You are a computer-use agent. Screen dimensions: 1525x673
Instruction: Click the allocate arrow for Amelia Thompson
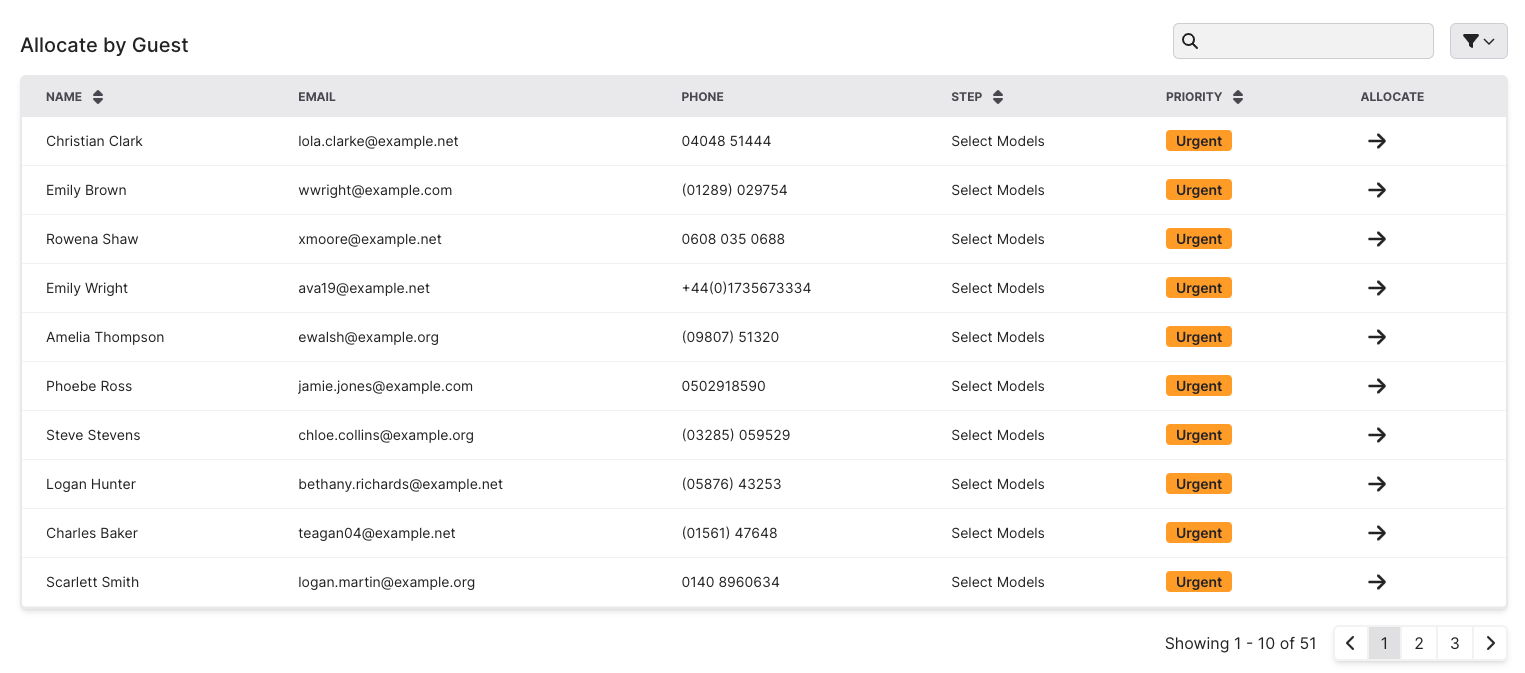(x=1377, y=337)
